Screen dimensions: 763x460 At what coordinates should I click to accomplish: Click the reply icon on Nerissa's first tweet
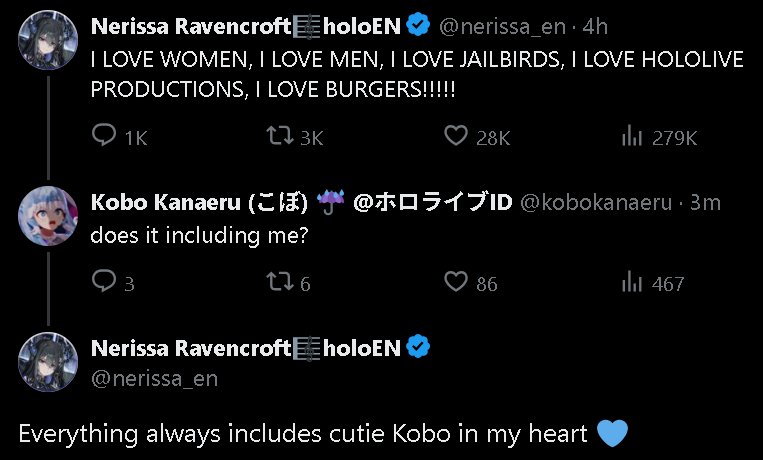104,136
